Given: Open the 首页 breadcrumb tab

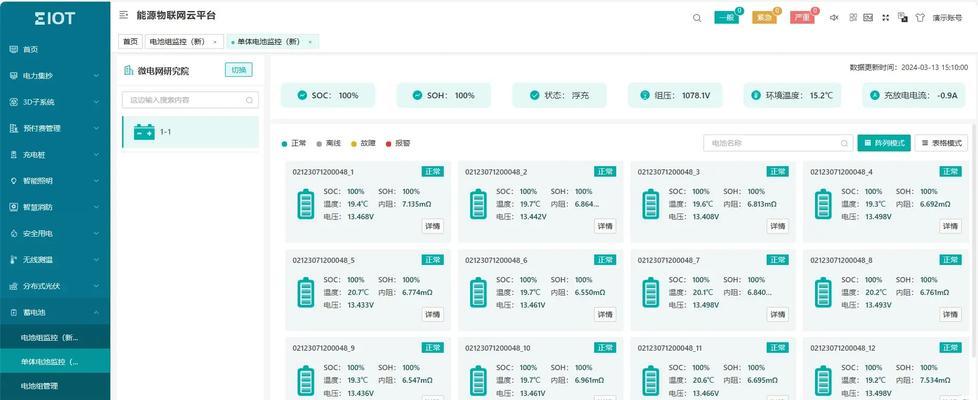Looking at the screenshot, I should tap(130, 41).
